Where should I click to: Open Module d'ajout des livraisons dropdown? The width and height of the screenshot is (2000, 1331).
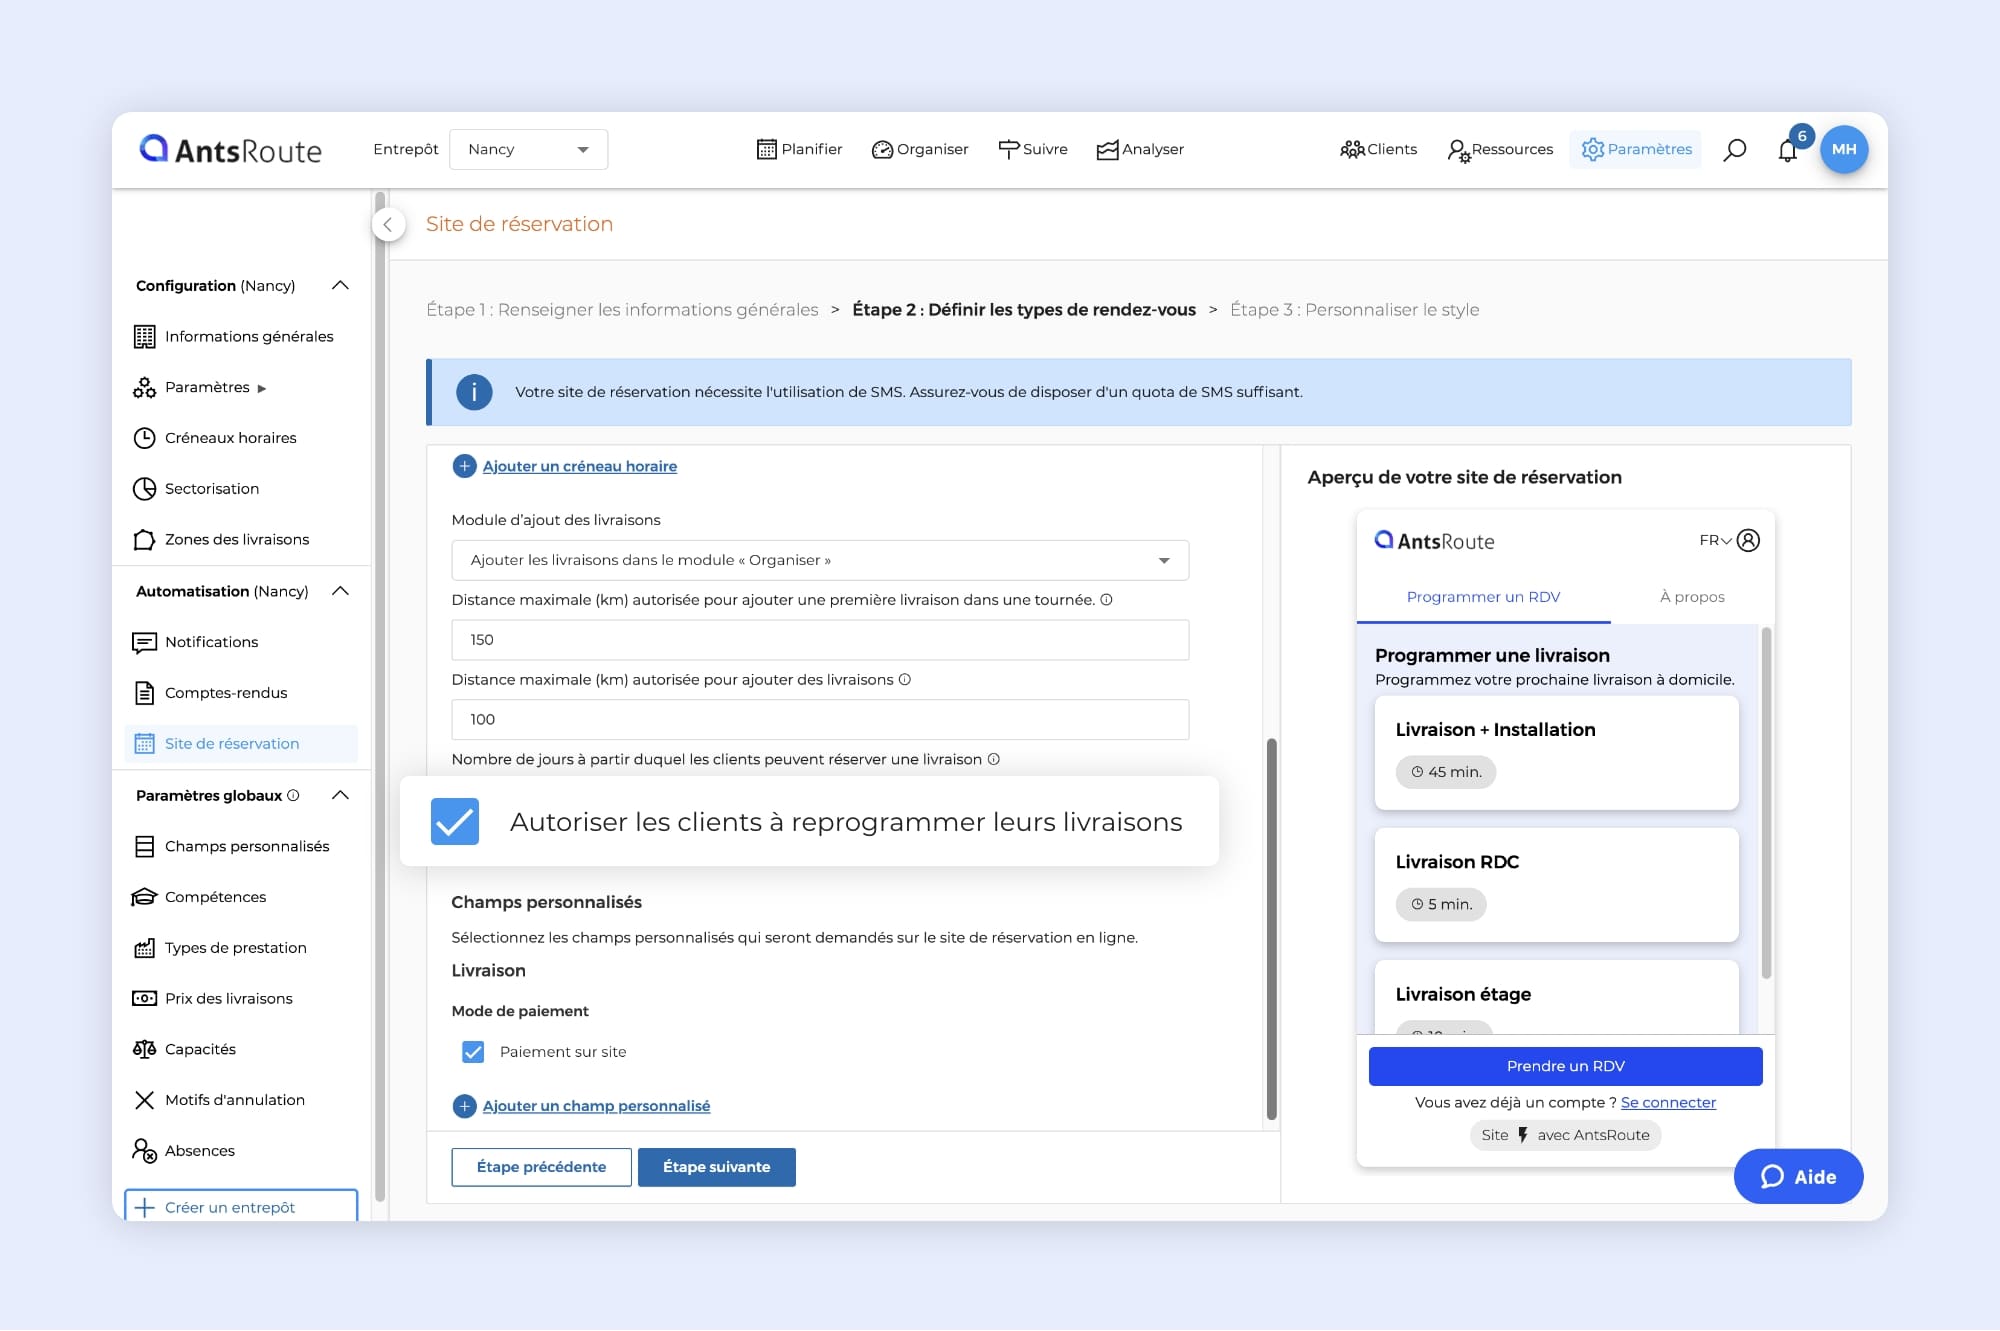(819, 560)
